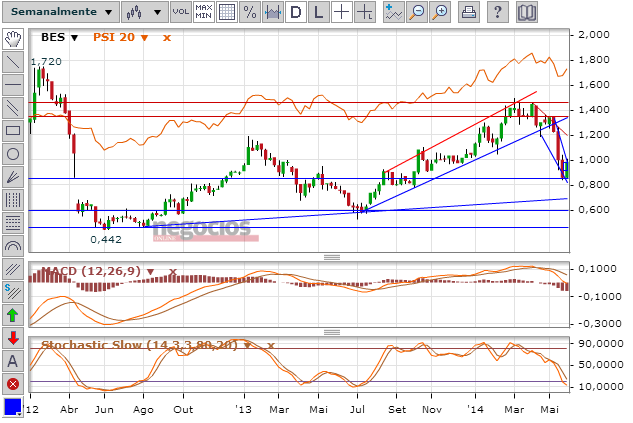Select the rectangle drawing tool
Image resolution: width=633 pixels, height=423 pixels.
[13, 131]
